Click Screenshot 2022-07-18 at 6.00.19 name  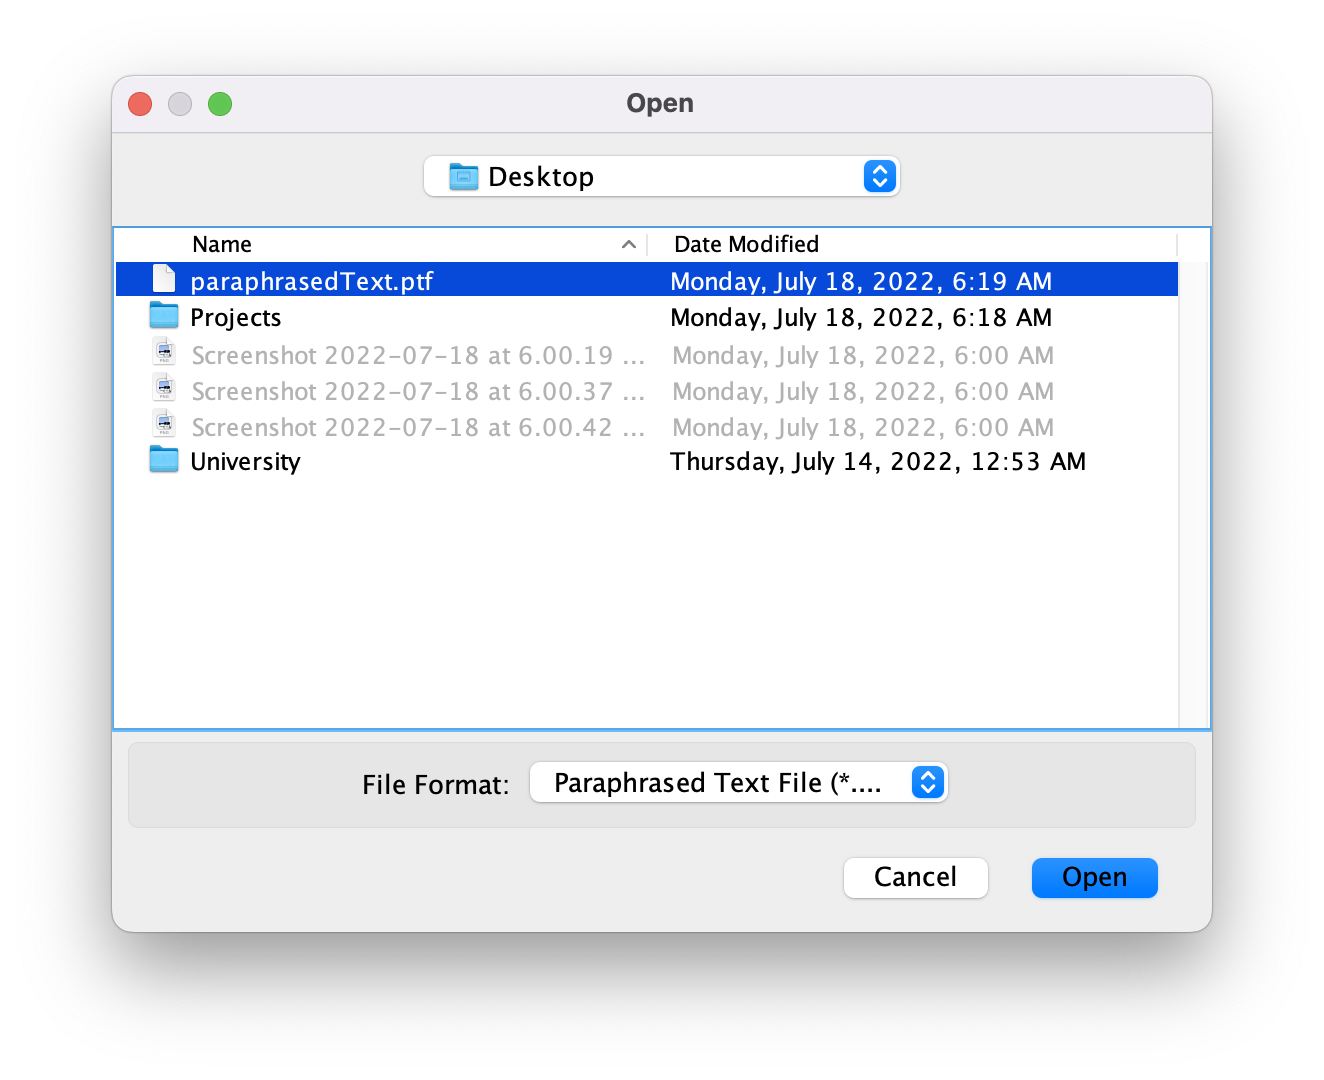[418, 355]
